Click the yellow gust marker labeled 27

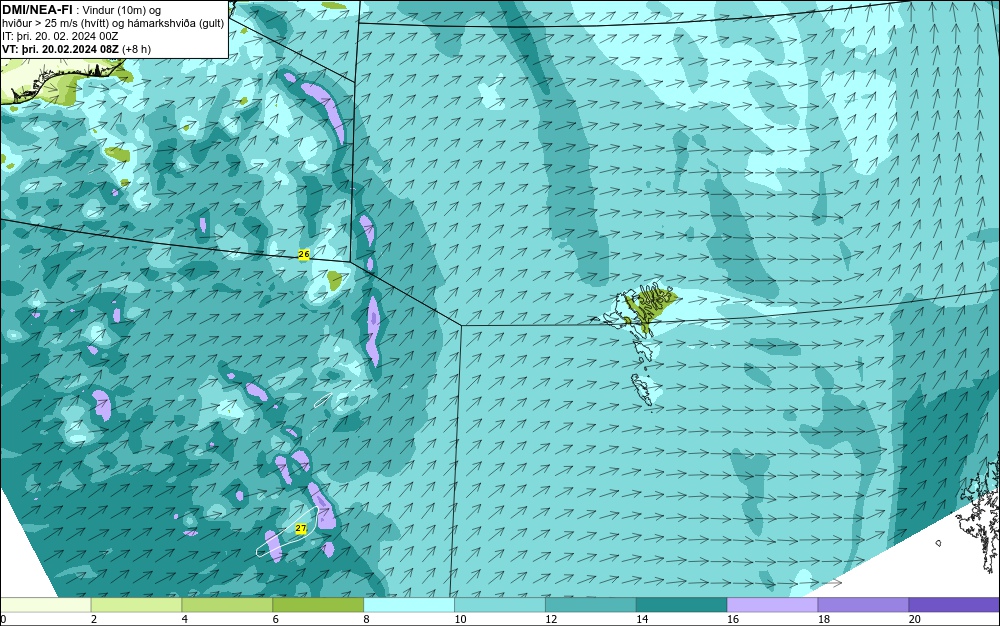point(302,528)
